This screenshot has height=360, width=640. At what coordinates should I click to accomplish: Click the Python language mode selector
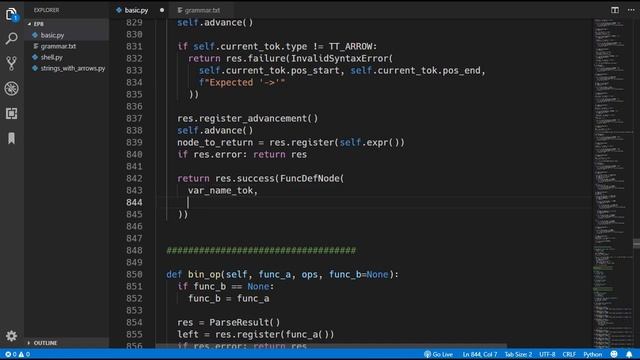[x=593, y=354]
